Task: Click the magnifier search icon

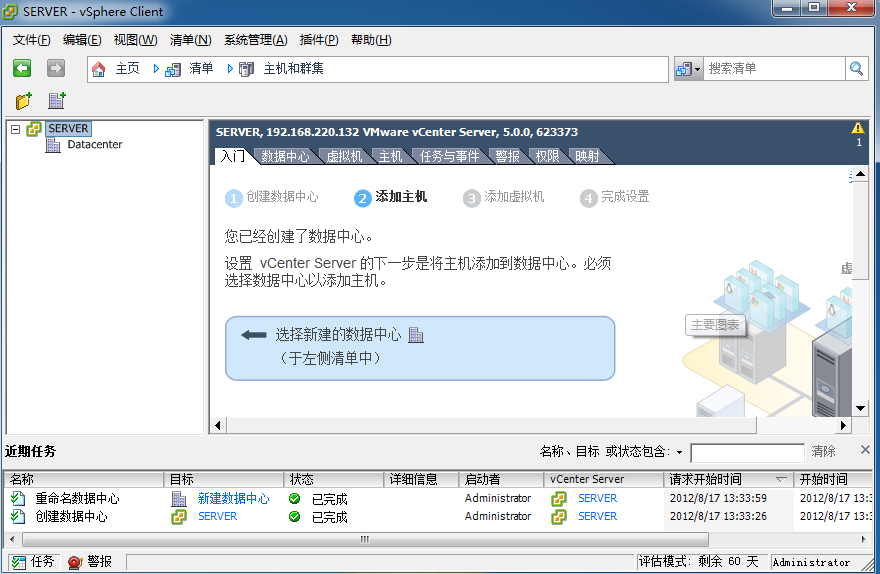Action: tap(856, 68)
